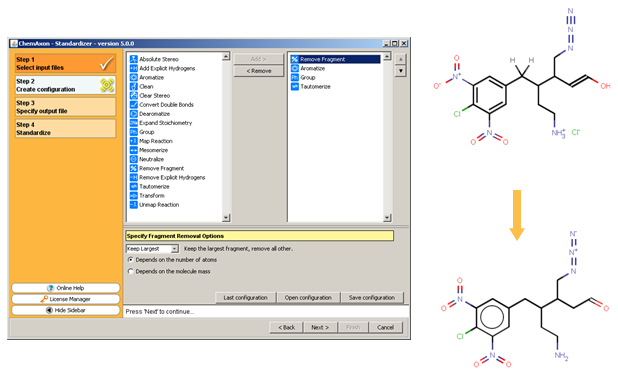Click the Specify Fragment Removal Options header

259,236
